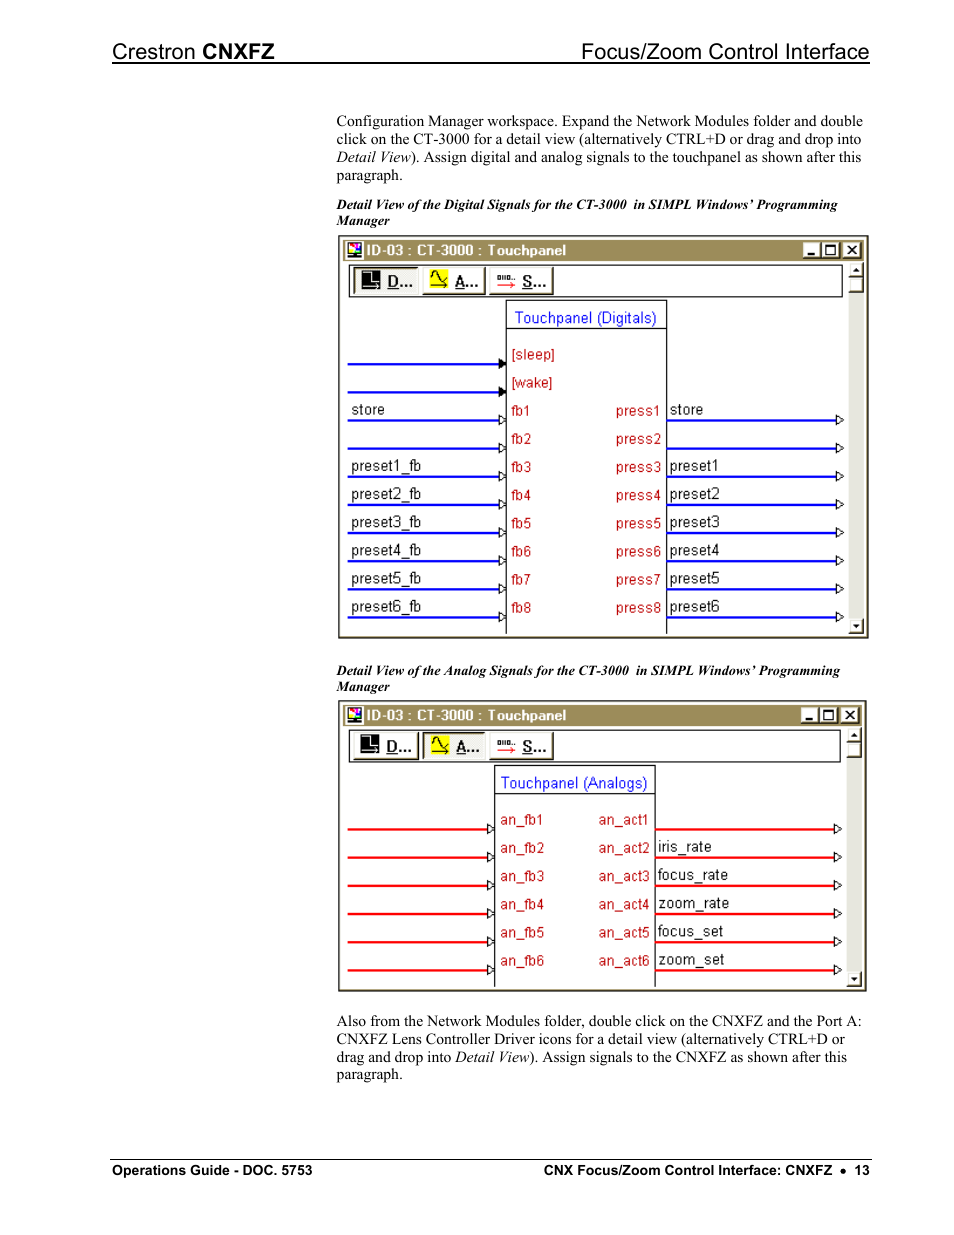Click the [wake] input label
Viewport: 954px width, 1235px height.
(532, 383)
